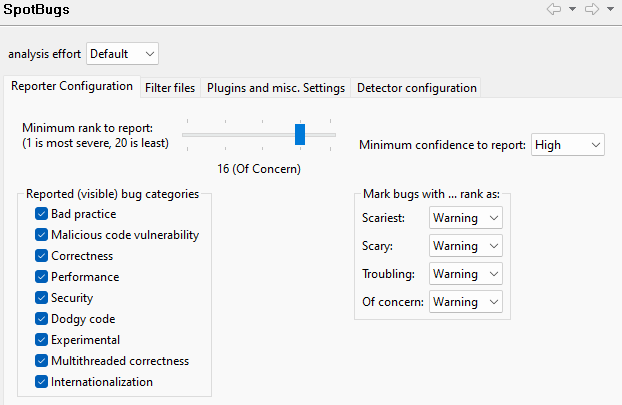The height and width of the screenshot is (405, 622).
Task: Toggle the Performance checkbox
Action: 41,277
